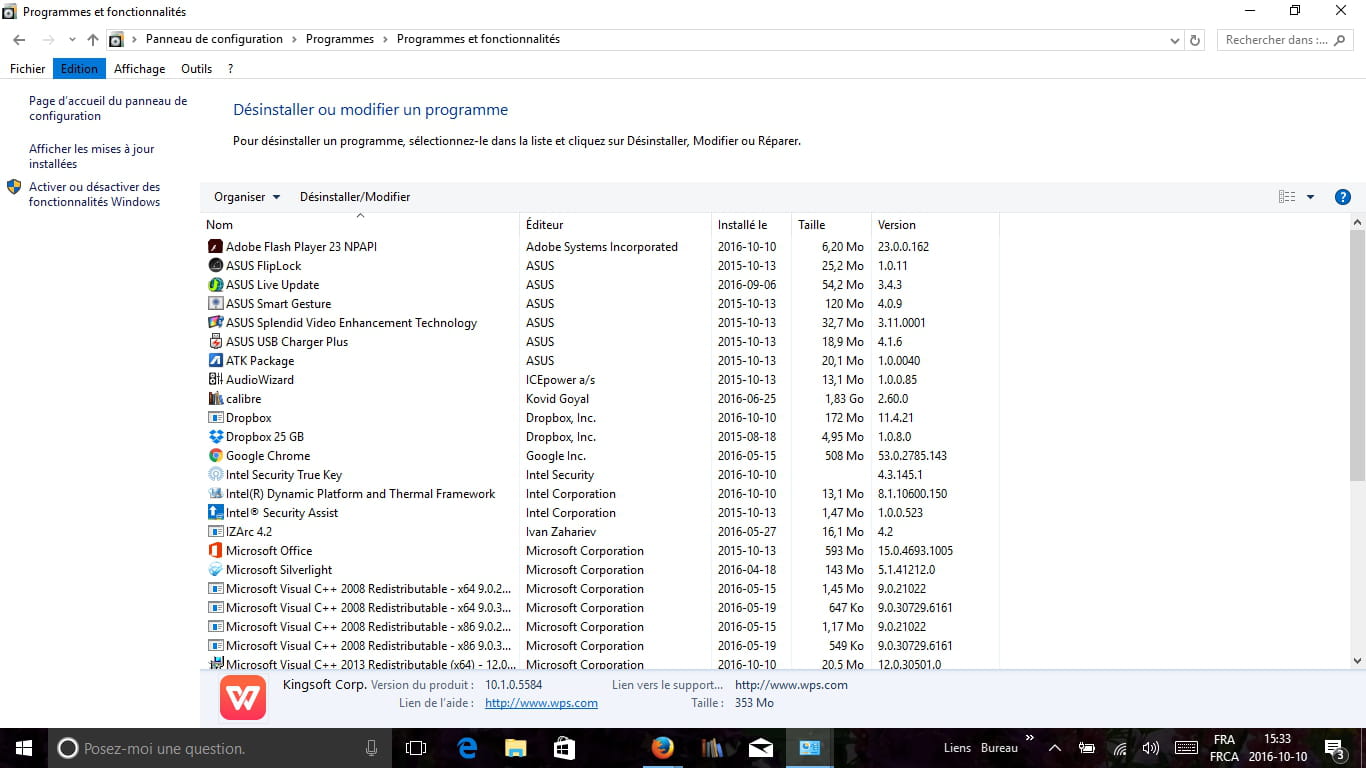Open the Mail app from taskbar
Image resolution: width=1366 pixels, height=768 pixels.
(760, 748)
